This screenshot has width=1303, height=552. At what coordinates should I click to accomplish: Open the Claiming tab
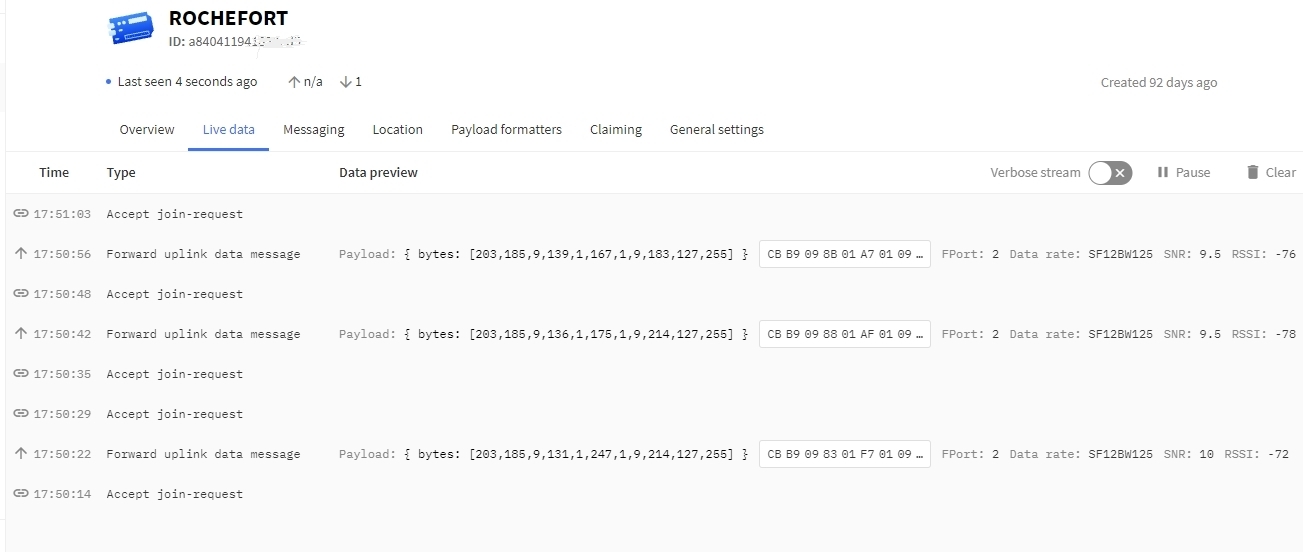[615, 130]
